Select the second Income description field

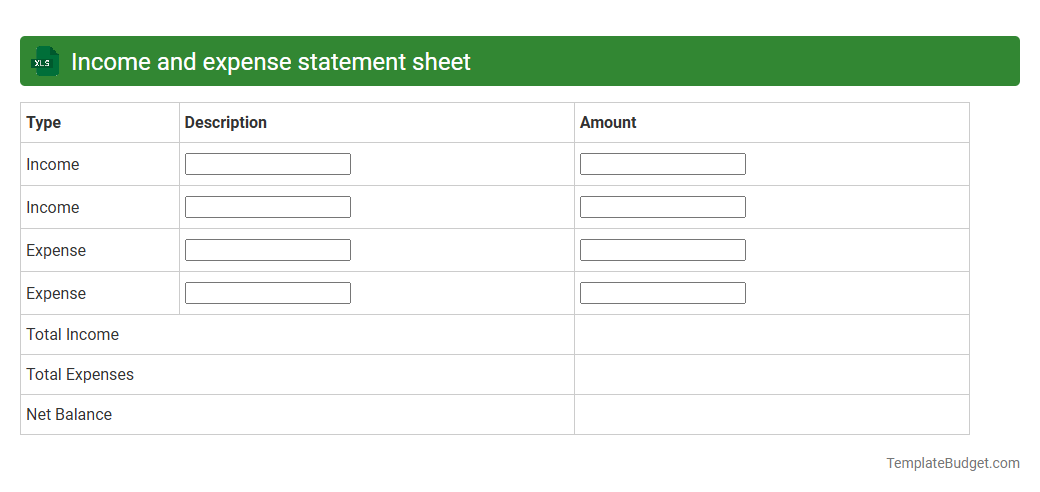[x=268, y=207]
